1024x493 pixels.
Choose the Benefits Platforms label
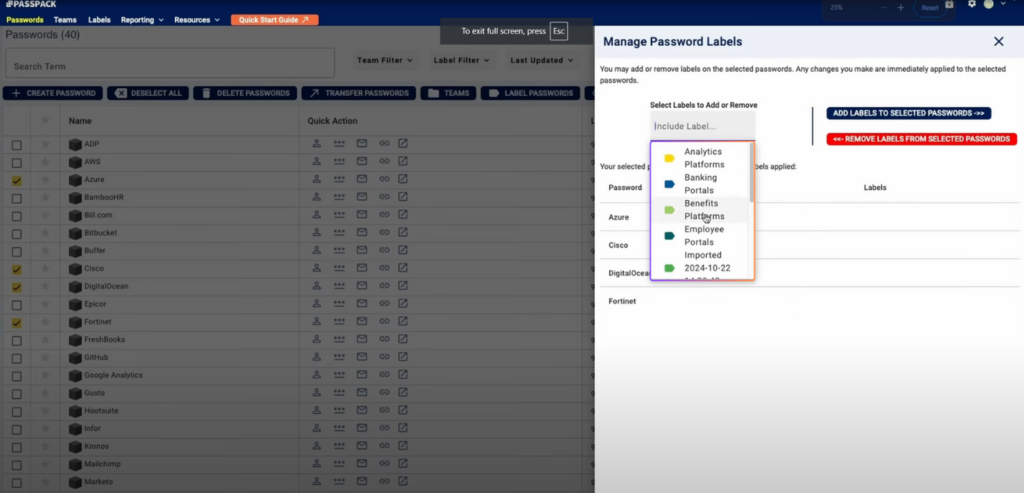coord(700,210)
